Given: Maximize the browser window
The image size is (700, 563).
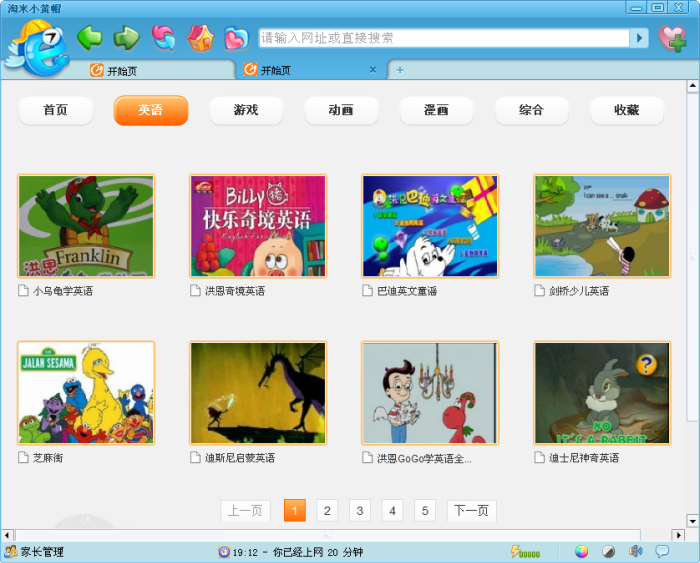Looking at the screenshot, I should 658,7.
